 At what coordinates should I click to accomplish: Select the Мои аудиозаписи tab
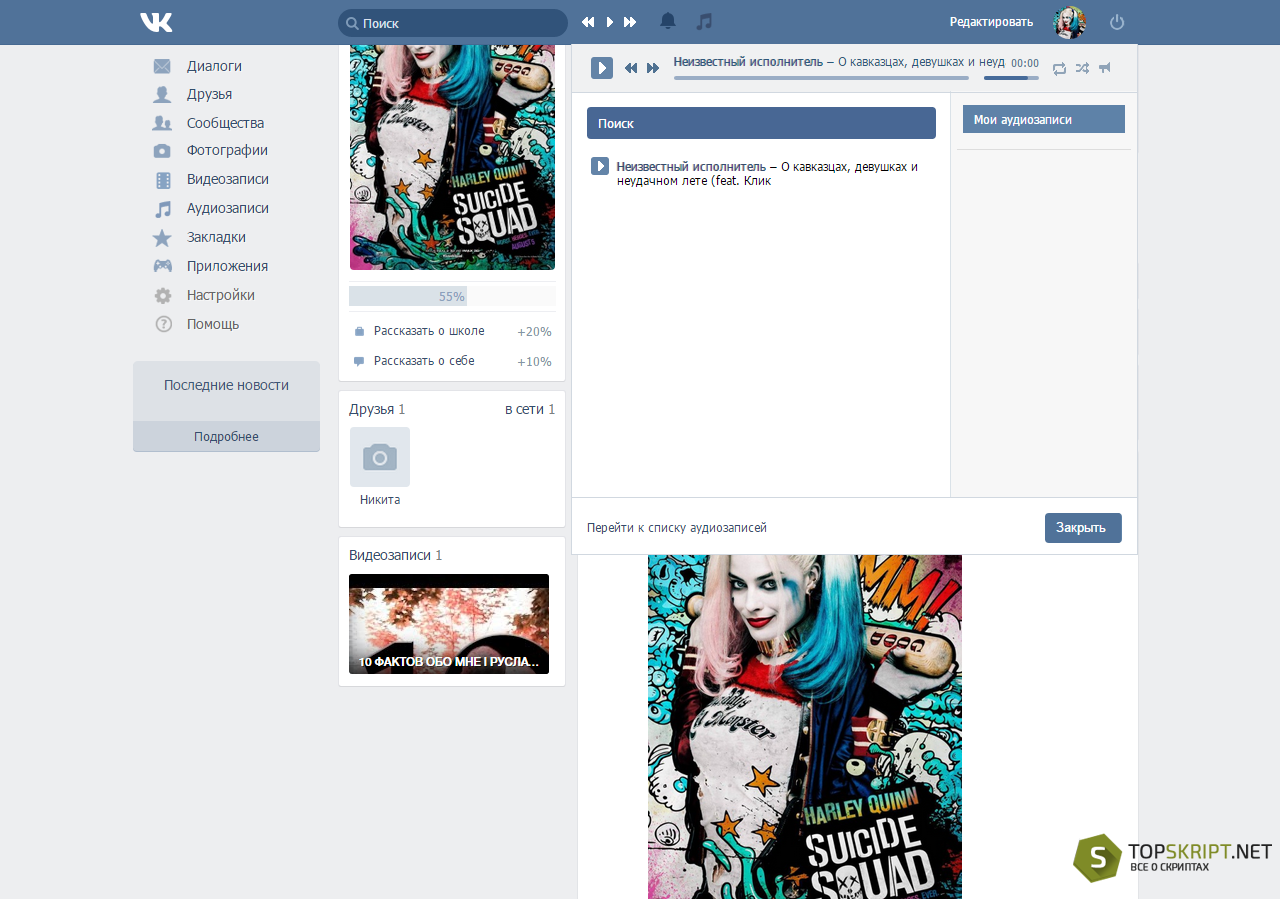point(1044,119)
